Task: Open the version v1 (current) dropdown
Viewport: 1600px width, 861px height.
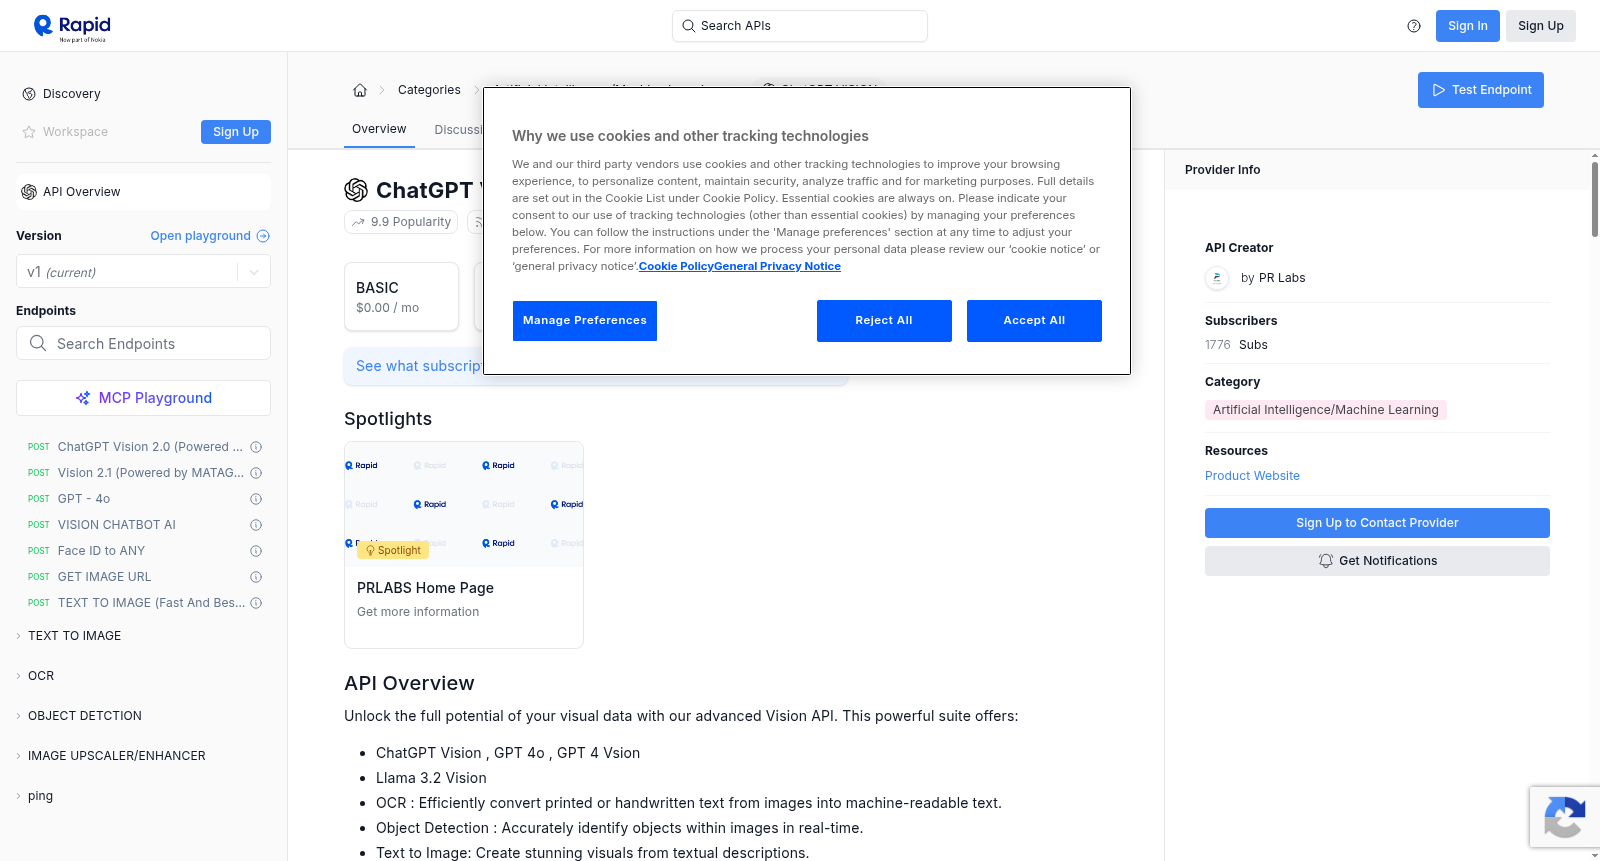Action: (143, 272)
